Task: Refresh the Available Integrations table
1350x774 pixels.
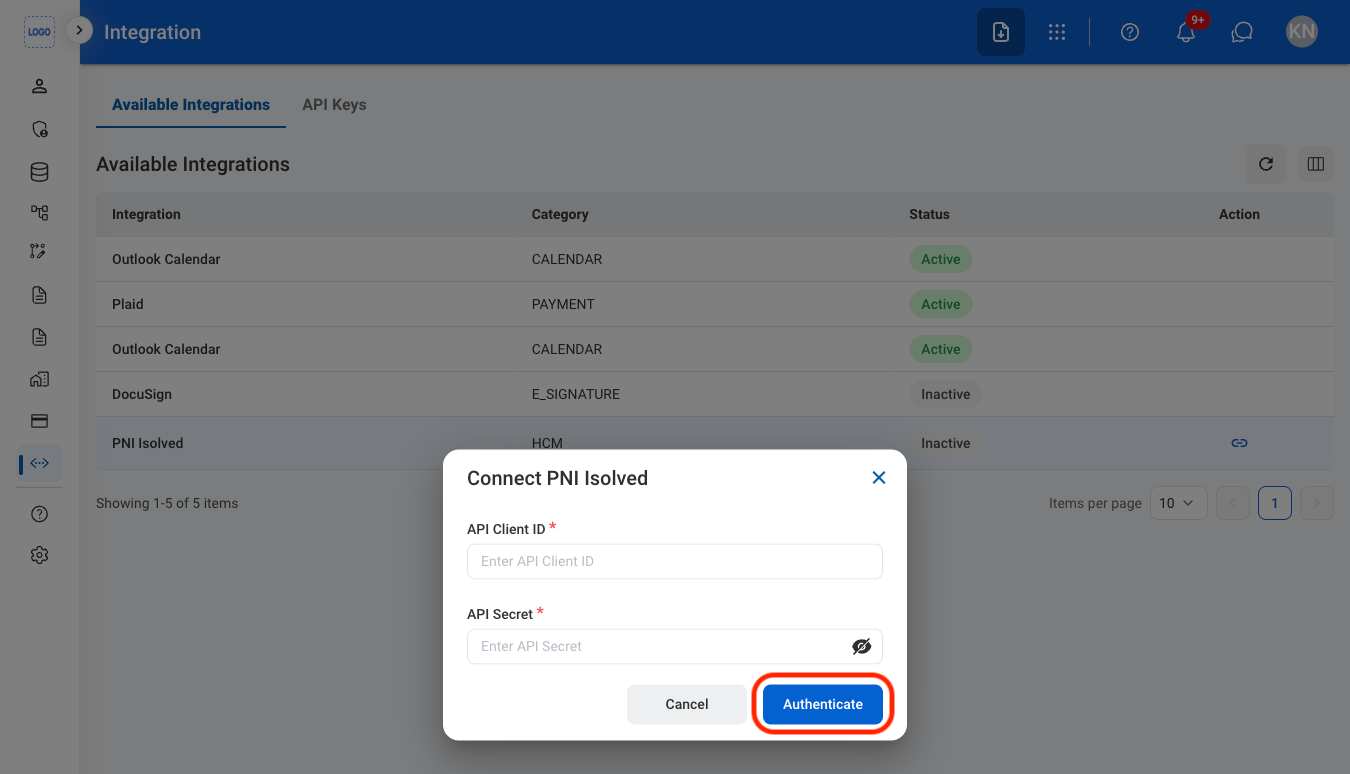Action: pos(1266,164)
